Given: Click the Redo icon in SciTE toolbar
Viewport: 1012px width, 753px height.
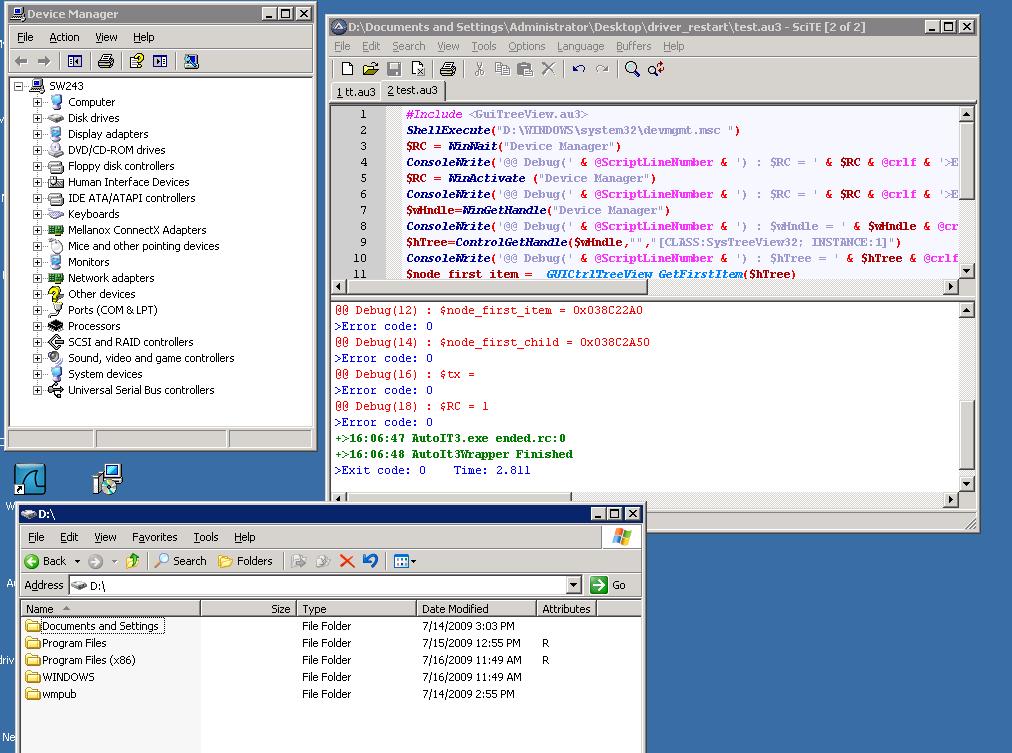Looking at the screenshot, I should tap(602, 69).
